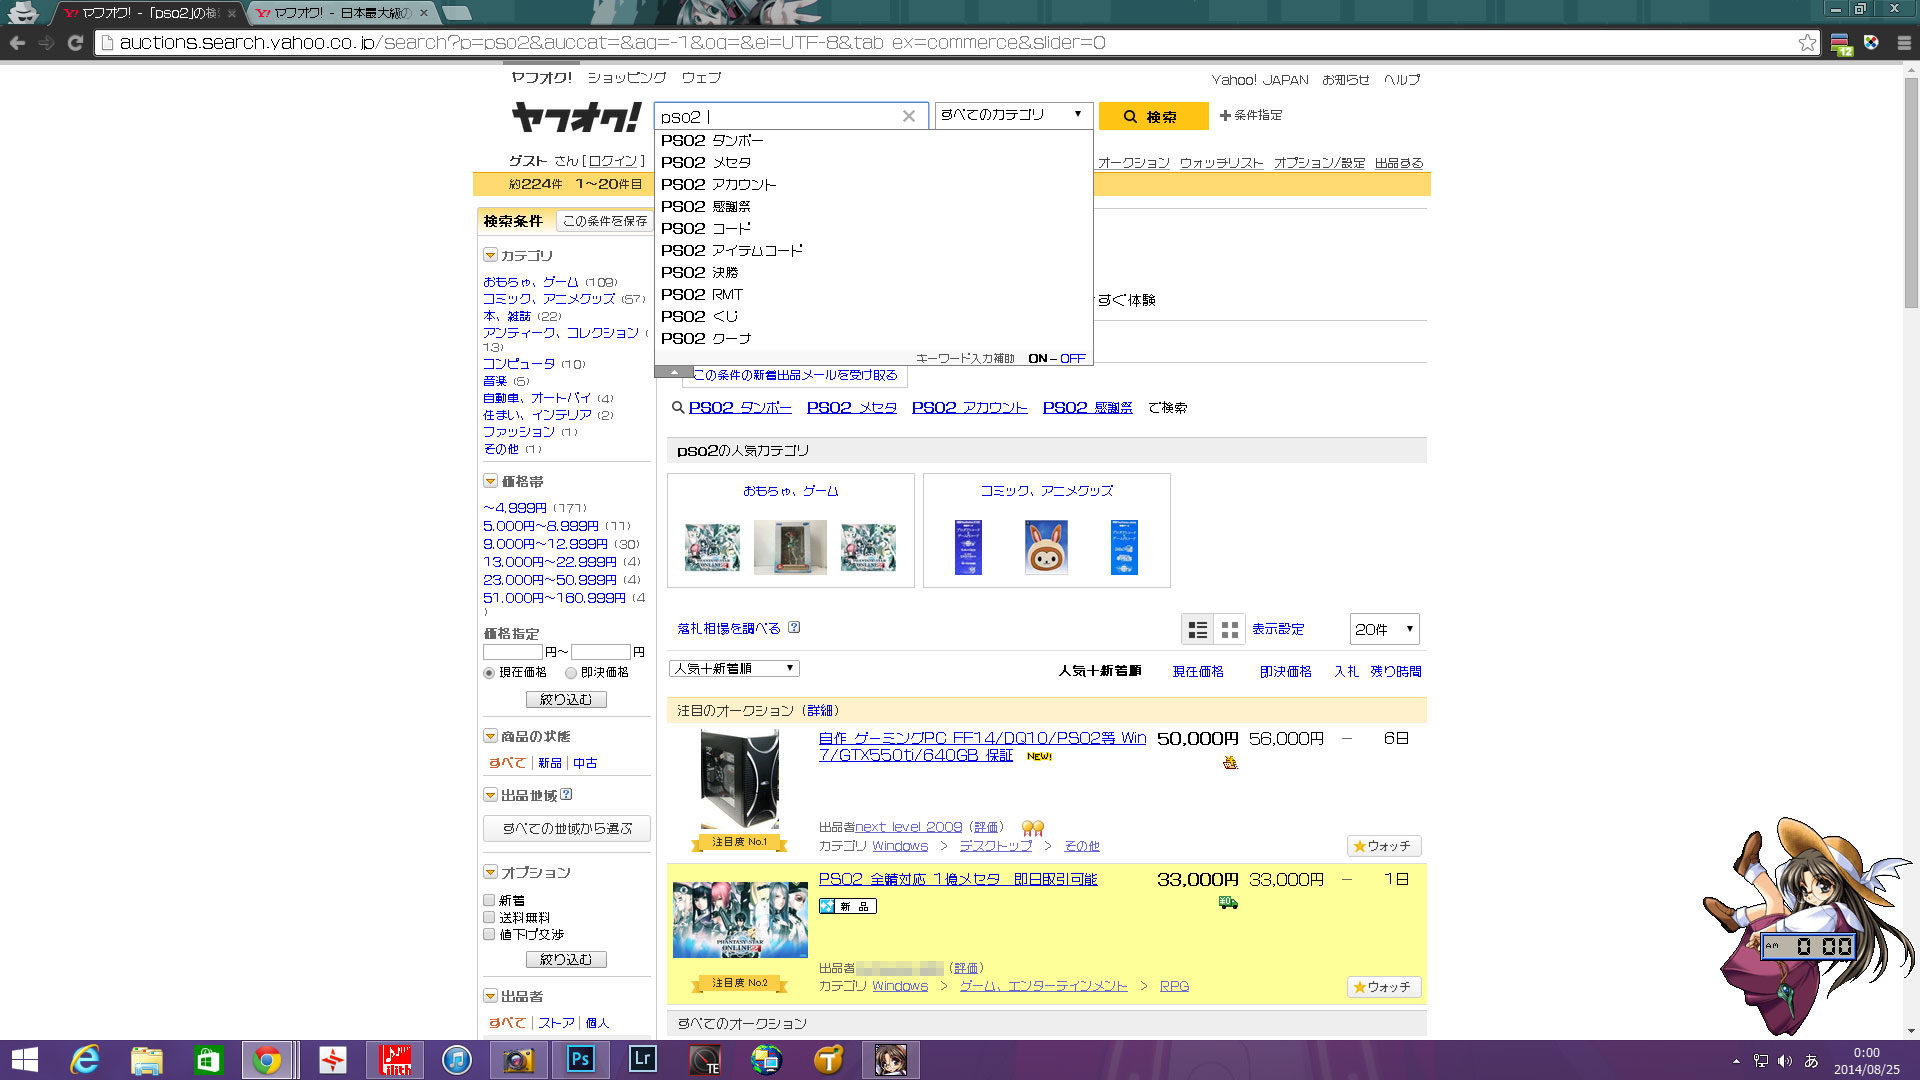Sort results by 残り時間 column

pos(1395,671)
